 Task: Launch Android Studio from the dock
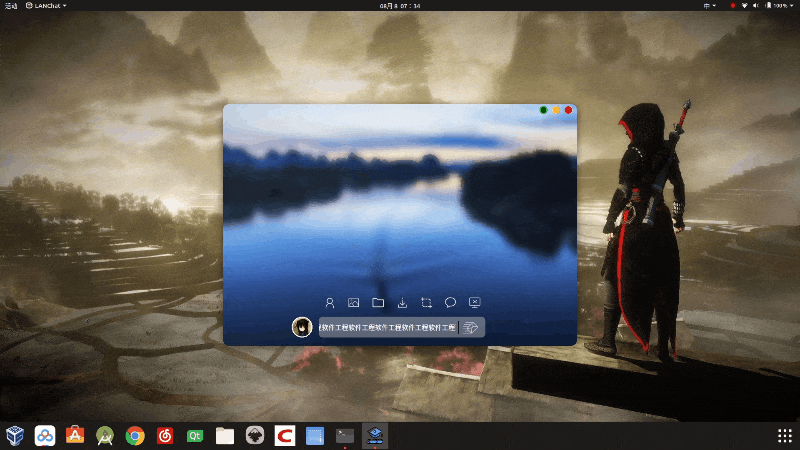105,436
